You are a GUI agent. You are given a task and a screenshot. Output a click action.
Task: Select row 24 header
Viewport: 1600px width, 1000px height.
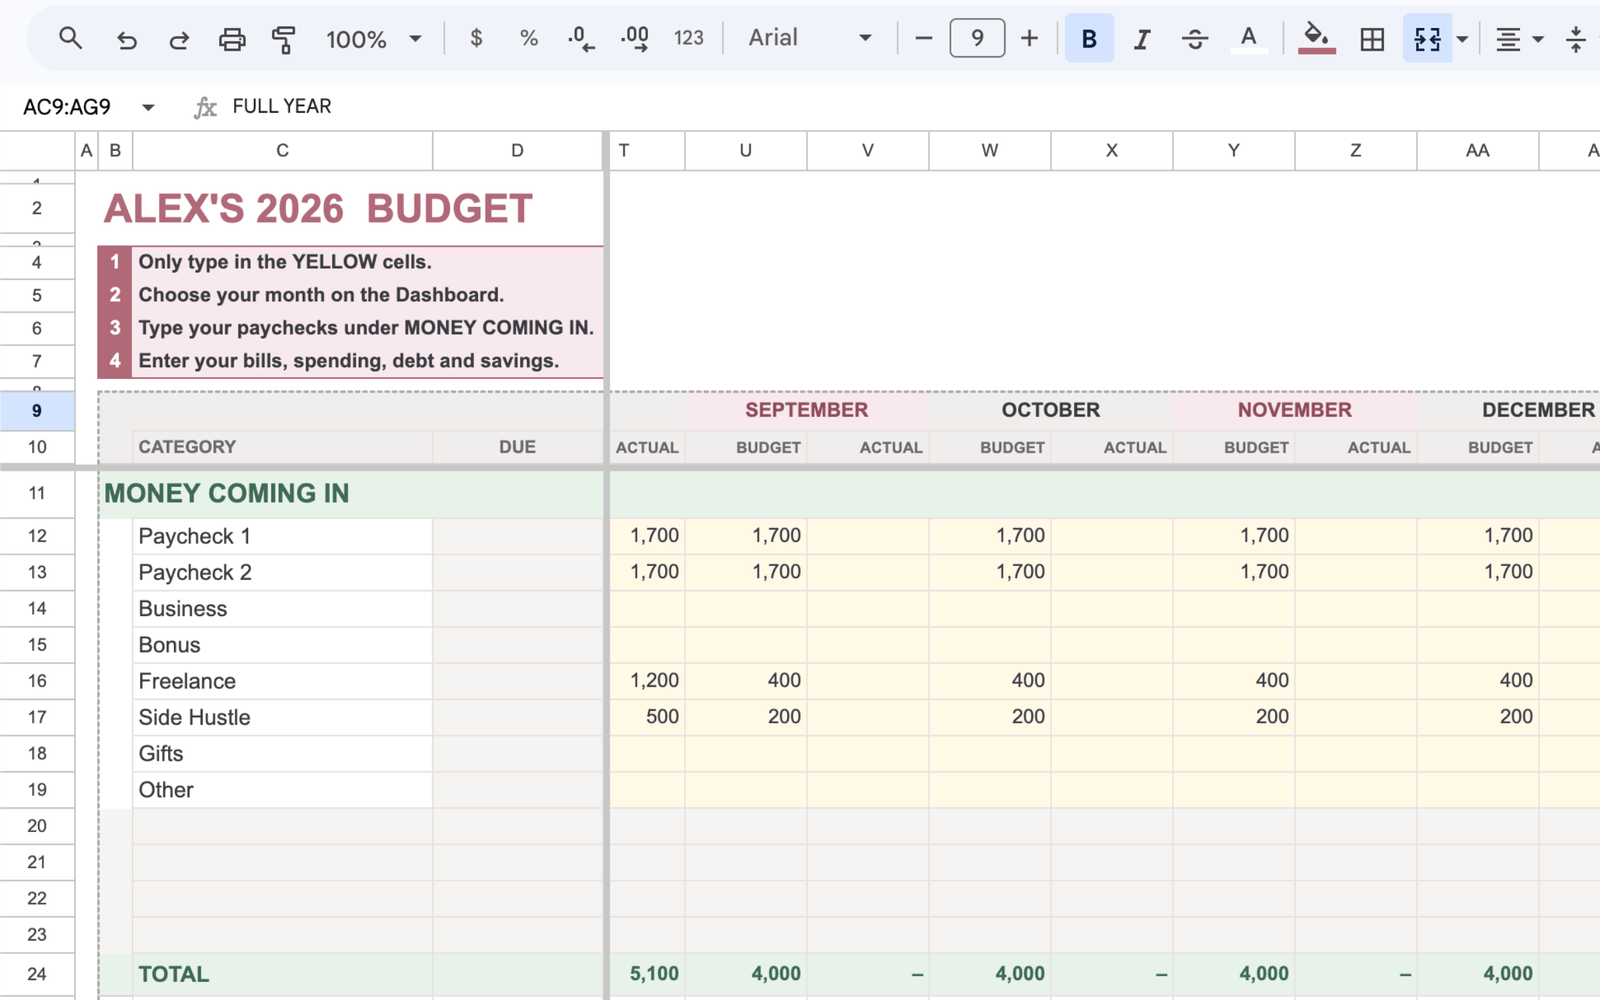pyautogui.click(x=37, y=974)
